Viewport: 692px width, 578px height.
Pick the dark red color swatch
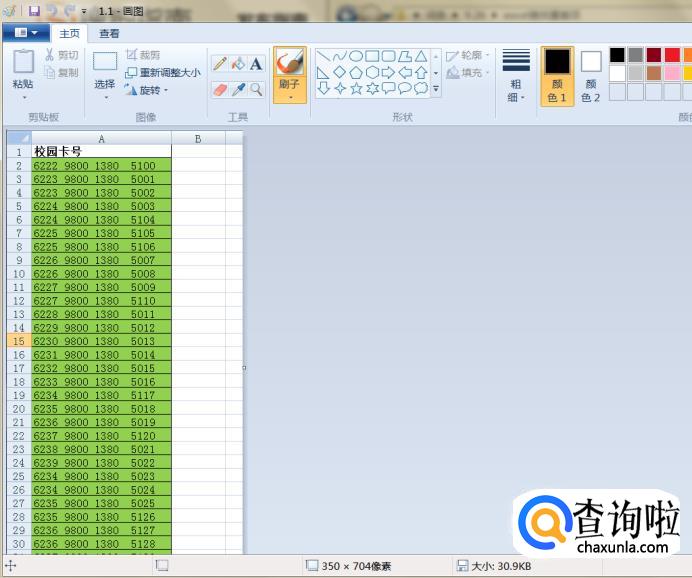click(x=654, y=55)
